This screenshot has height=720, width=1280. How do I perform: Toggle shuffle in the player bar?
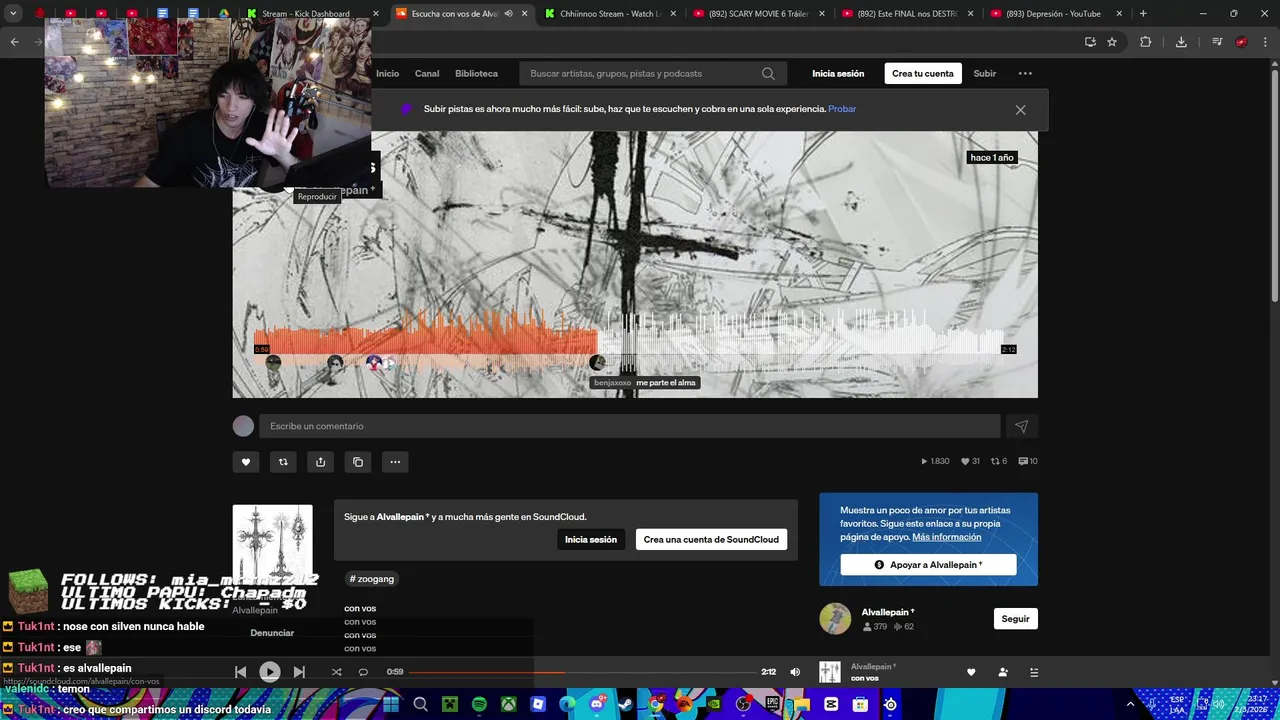pos(336,672)
